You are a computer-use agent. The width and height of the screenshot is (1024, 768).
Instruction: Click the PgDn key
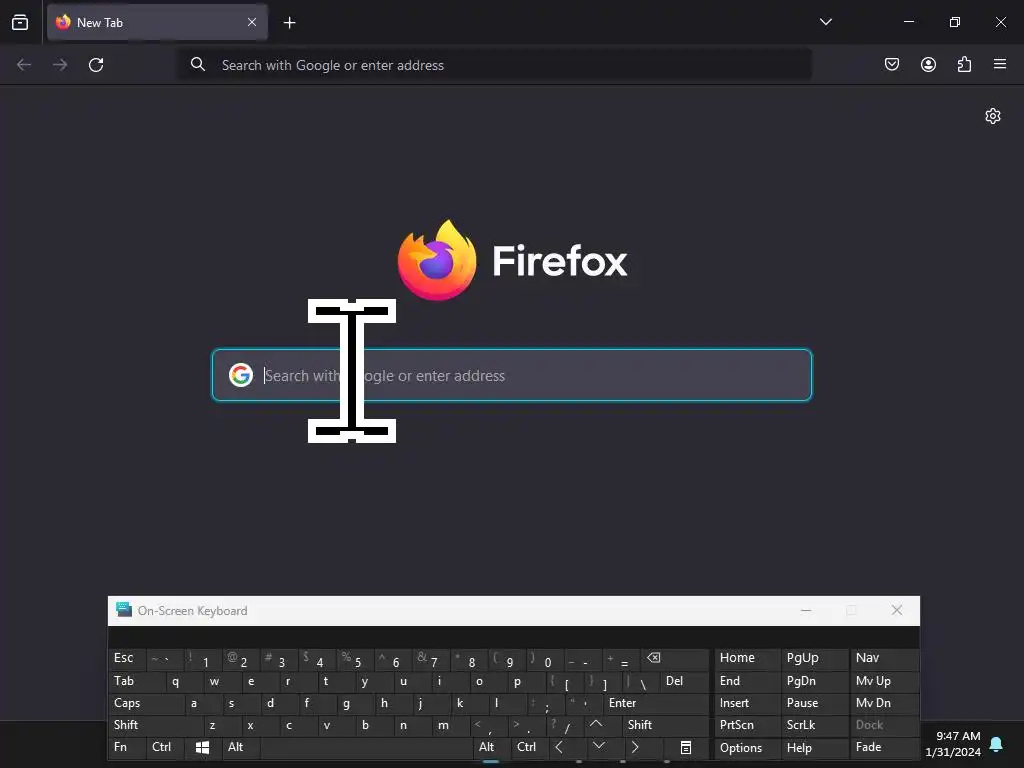click(x=814, y=681)
